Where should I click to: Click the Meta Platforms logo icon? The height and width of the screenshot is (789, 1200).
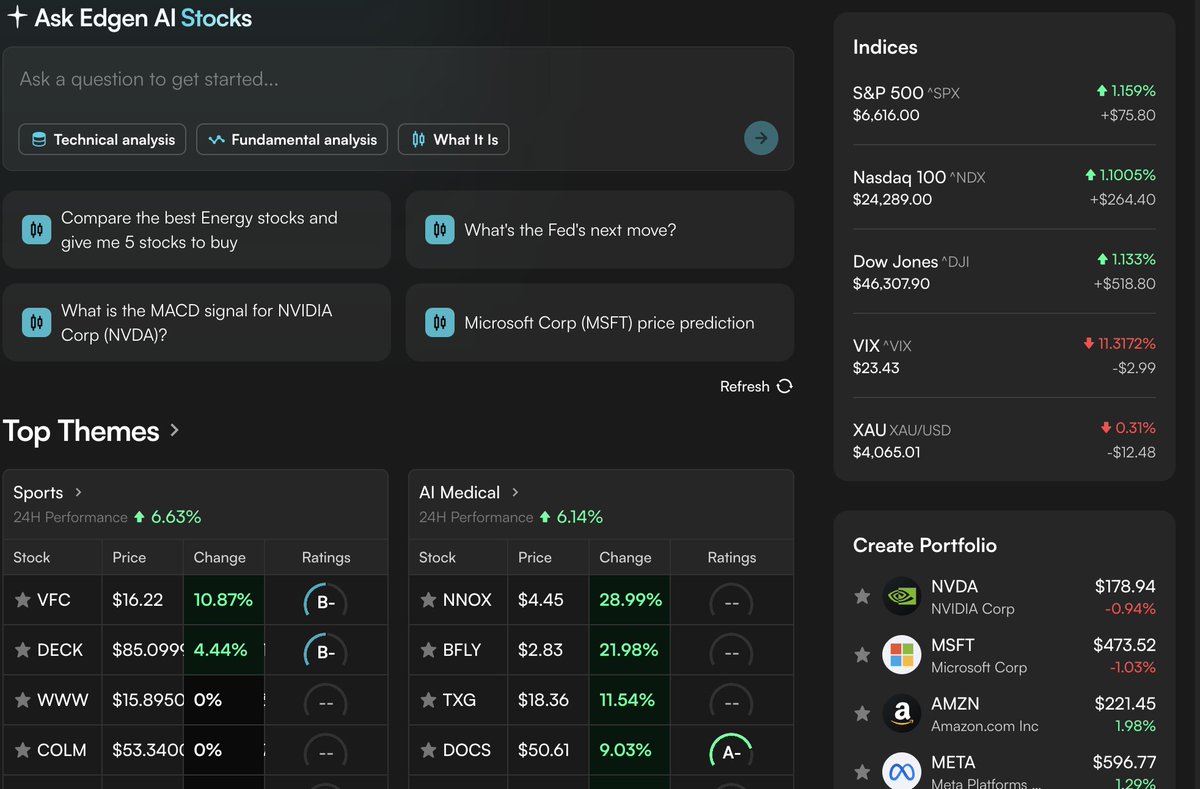pos(901,770)
